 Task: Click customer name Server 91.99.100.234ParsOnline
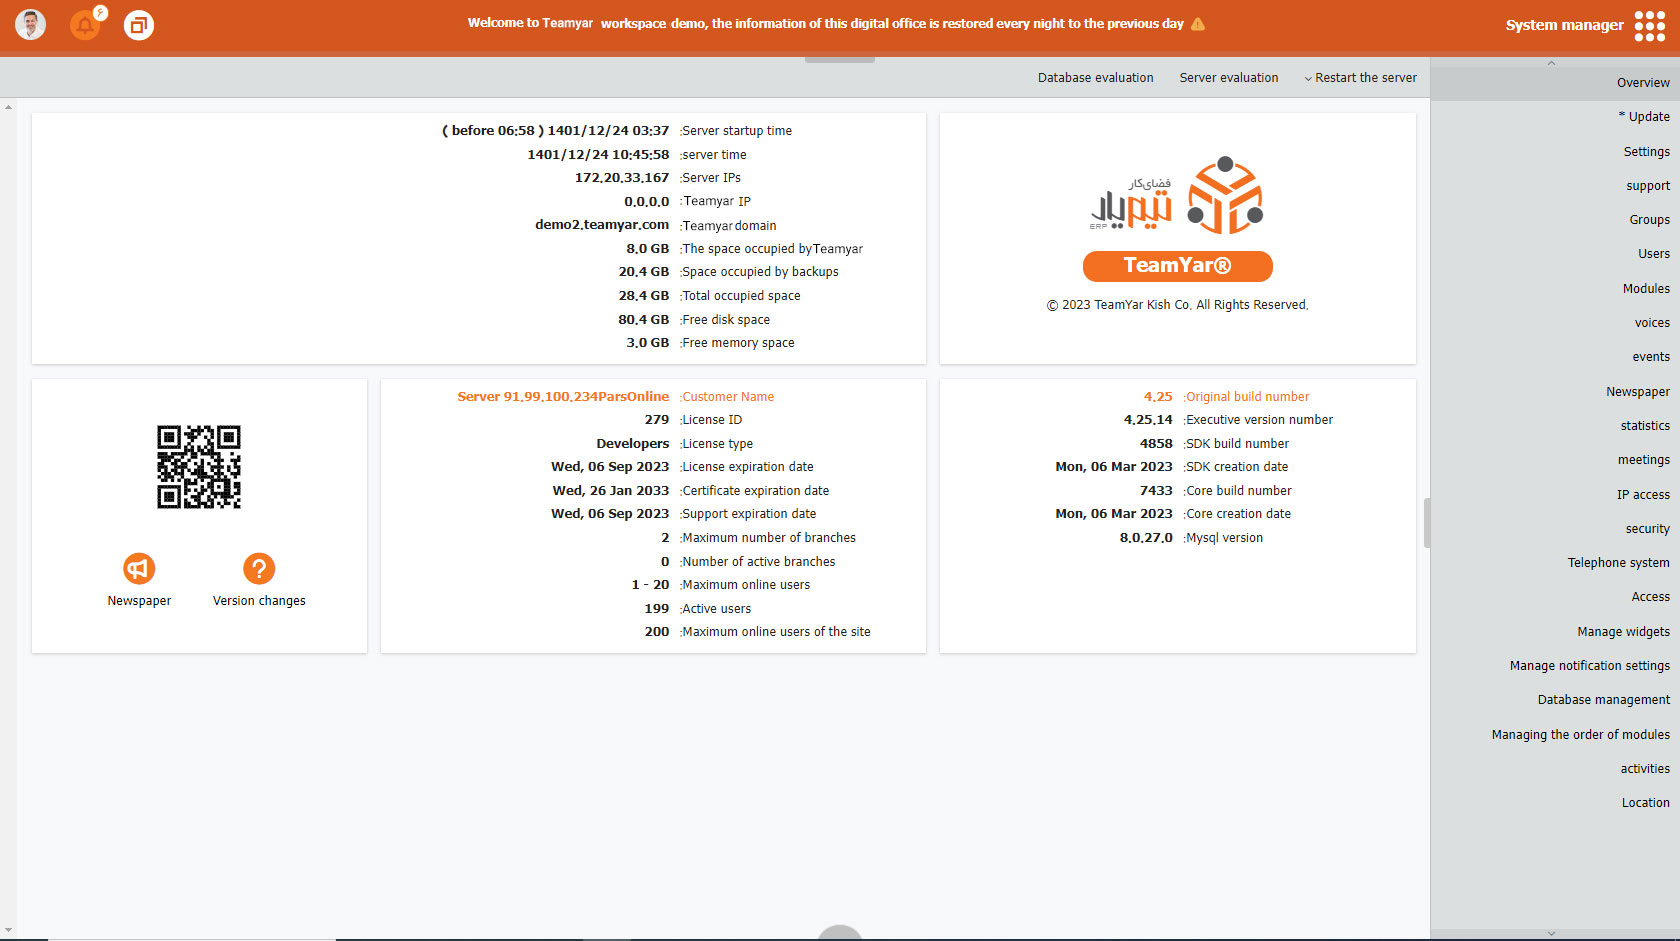tap(563, 397)
